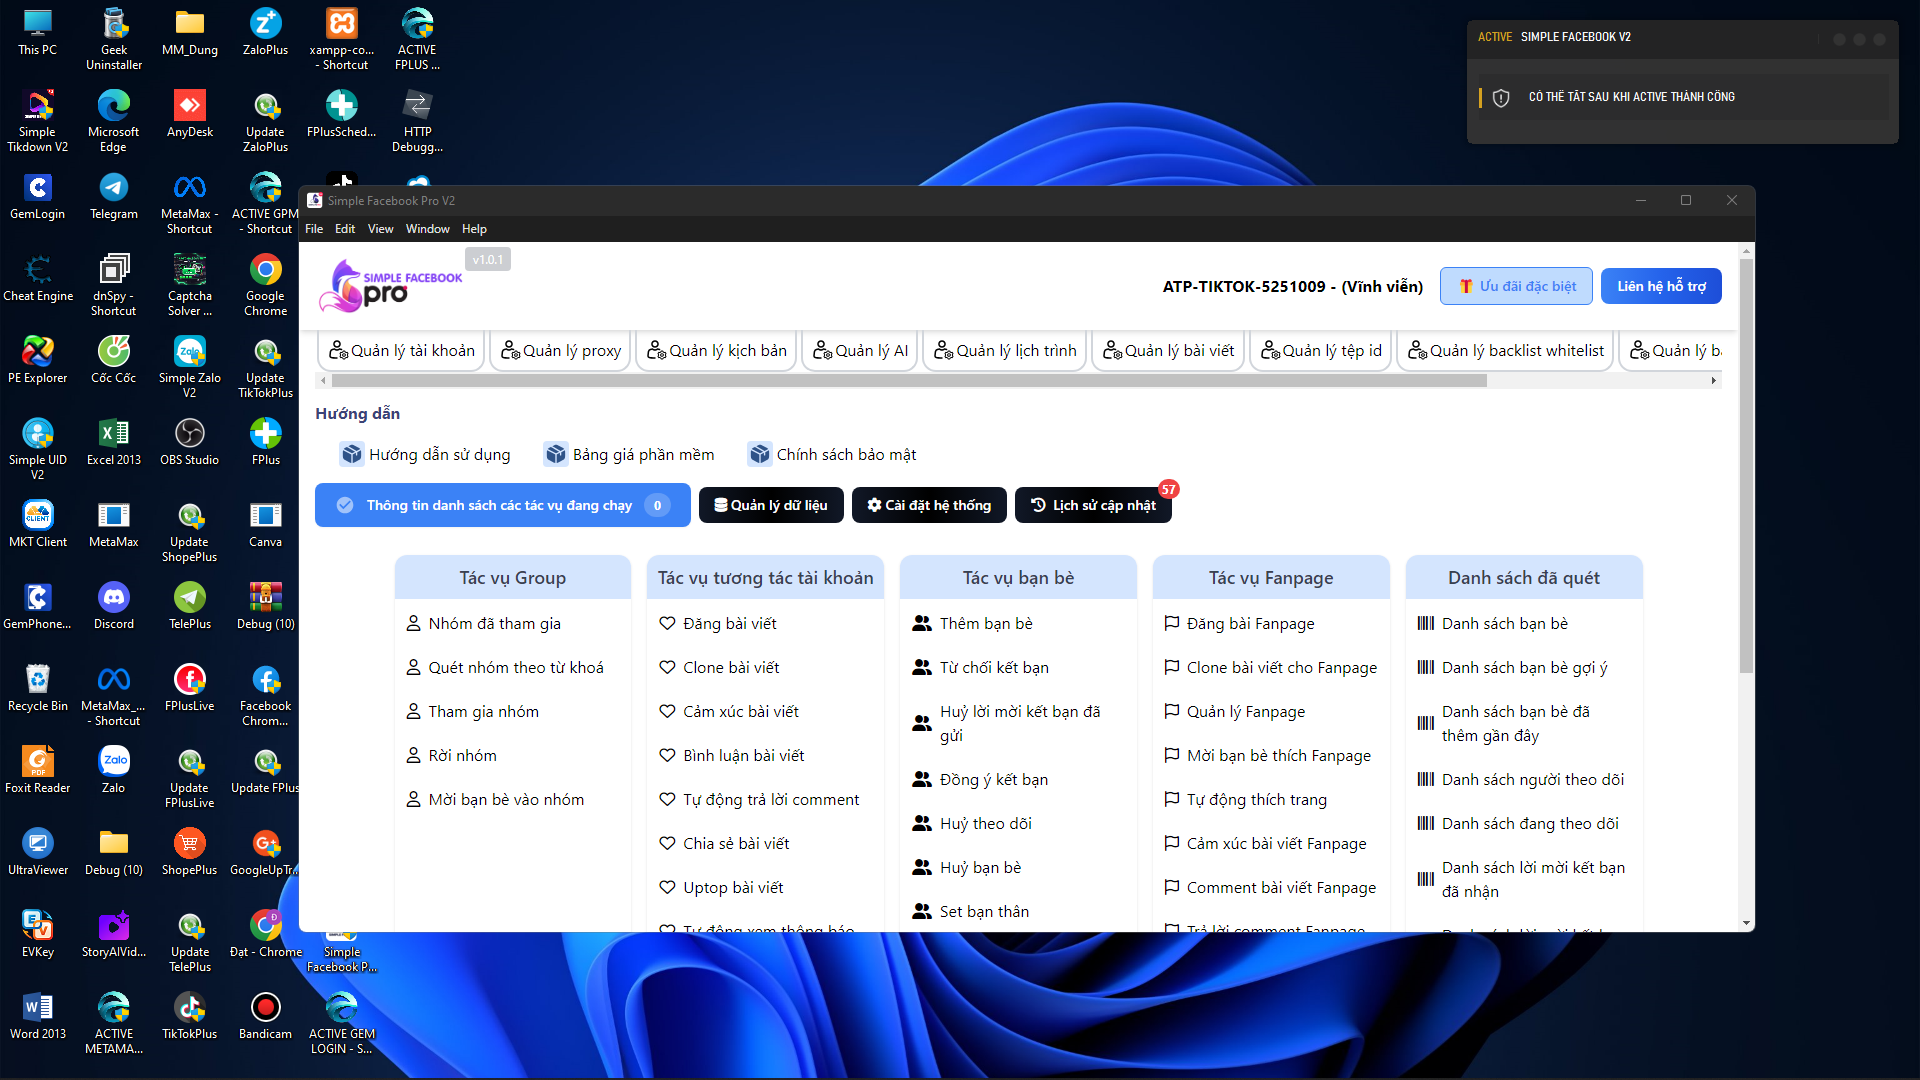The image size is (1920, 1080).
Task: Select the Excel 2013 desktop icon
Action: click(x=114, y=442)
